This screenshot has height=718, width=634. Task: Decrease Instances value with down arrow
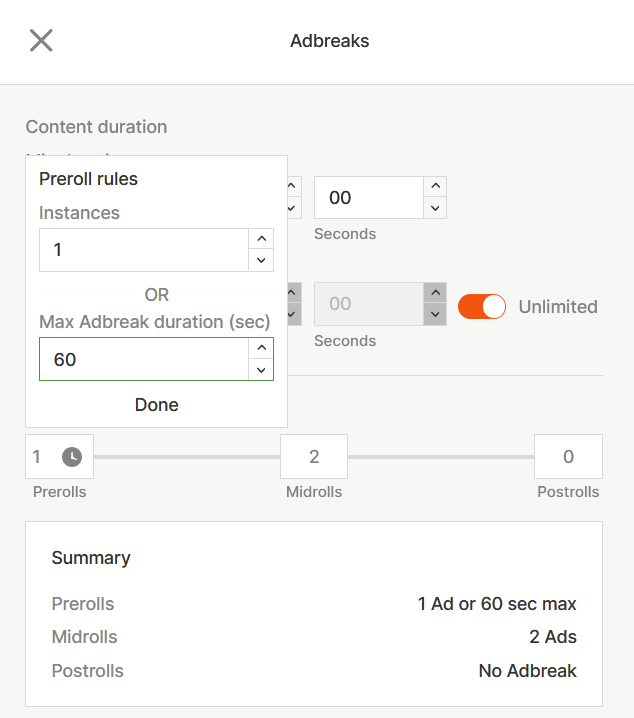pos(260,260)
